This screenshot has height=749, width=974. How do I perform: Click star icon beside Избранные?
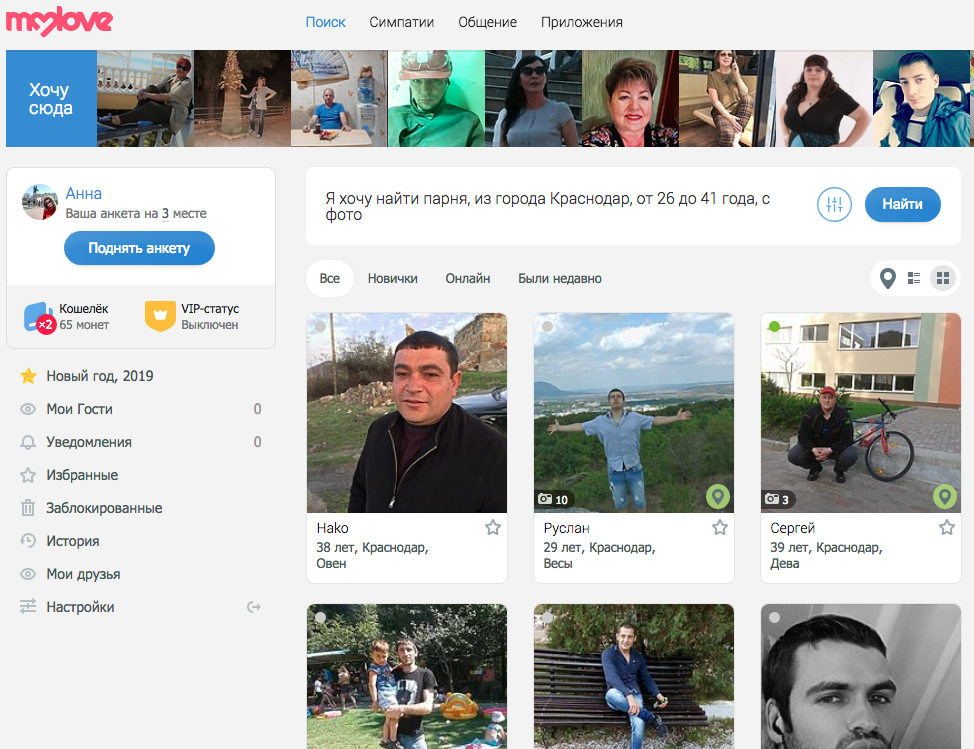point(28,475)
